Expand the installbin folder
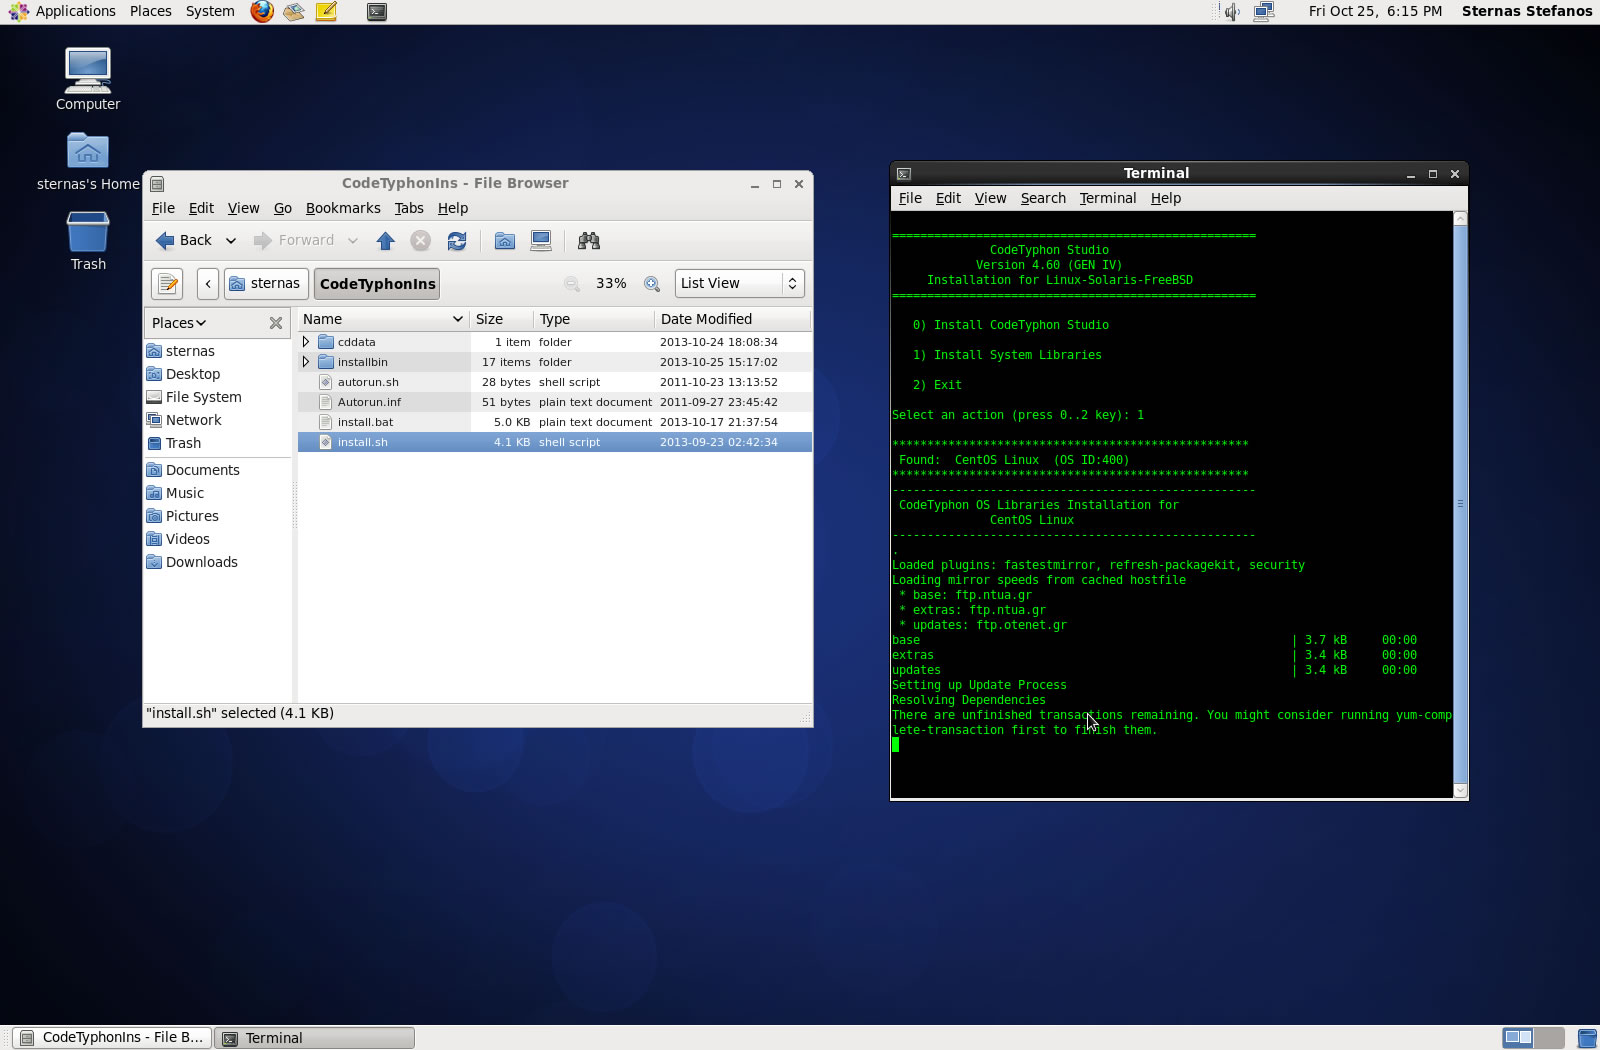Screen dimensions: 1600x1050 306,362
